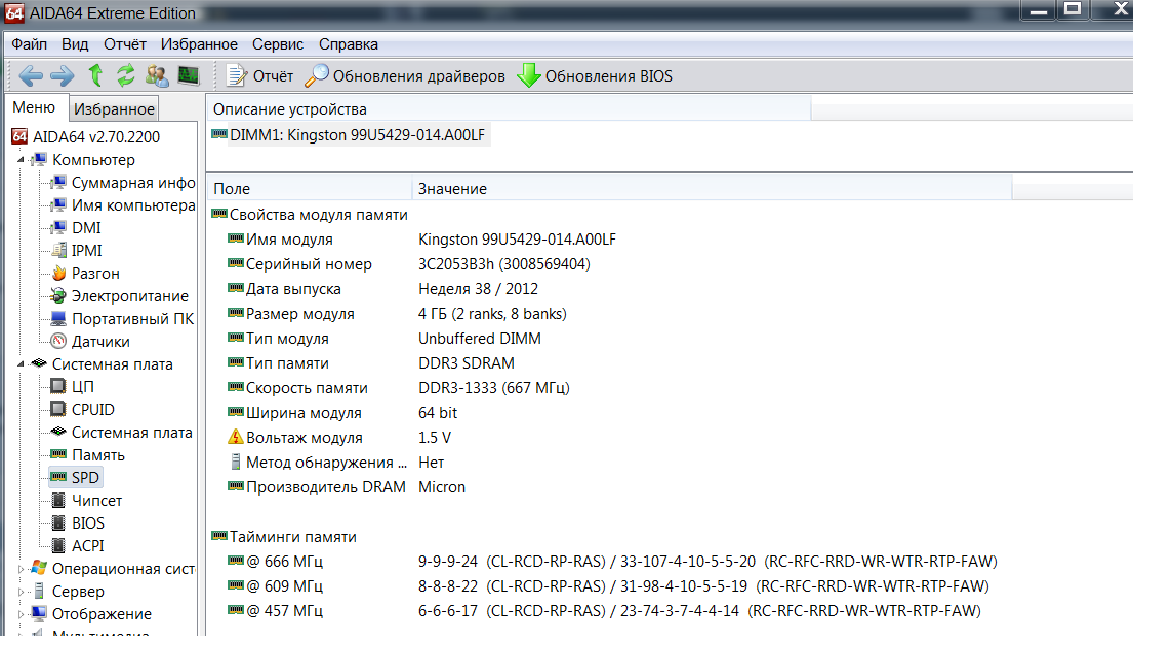This screenshot has height=648, width=1152.
Task: Open the Сервис menu
Action: coord(278,45)
